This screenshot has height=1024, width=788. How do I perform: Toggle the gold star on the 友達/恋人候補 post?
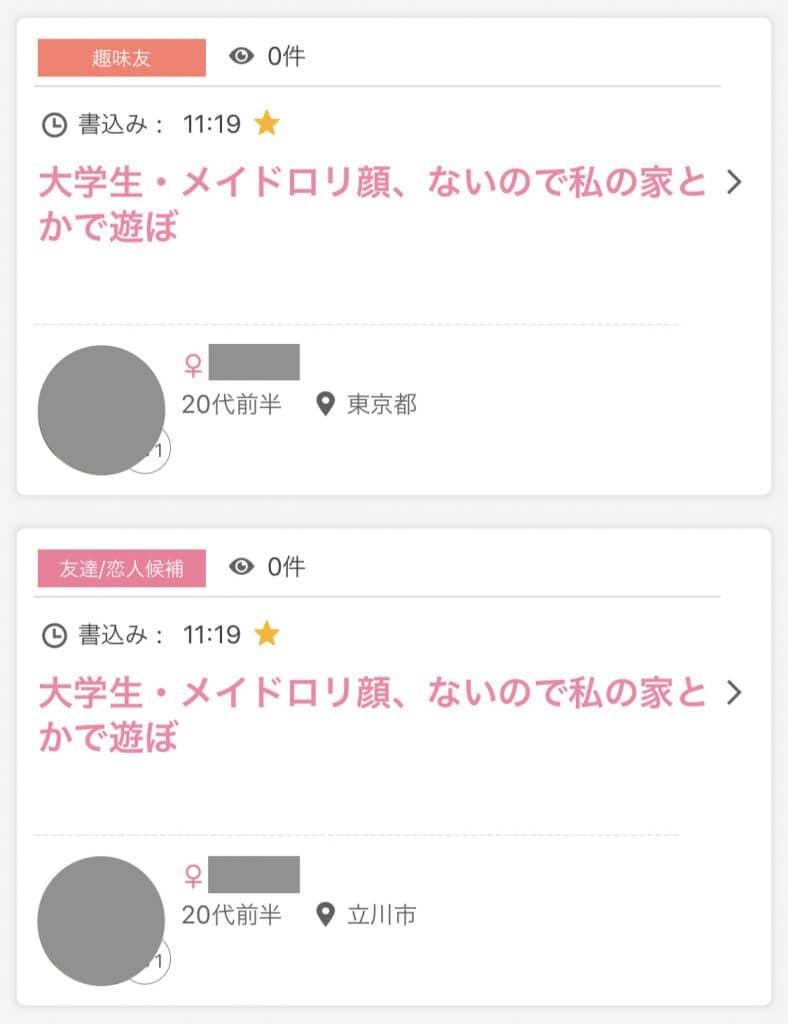(267, 634)
